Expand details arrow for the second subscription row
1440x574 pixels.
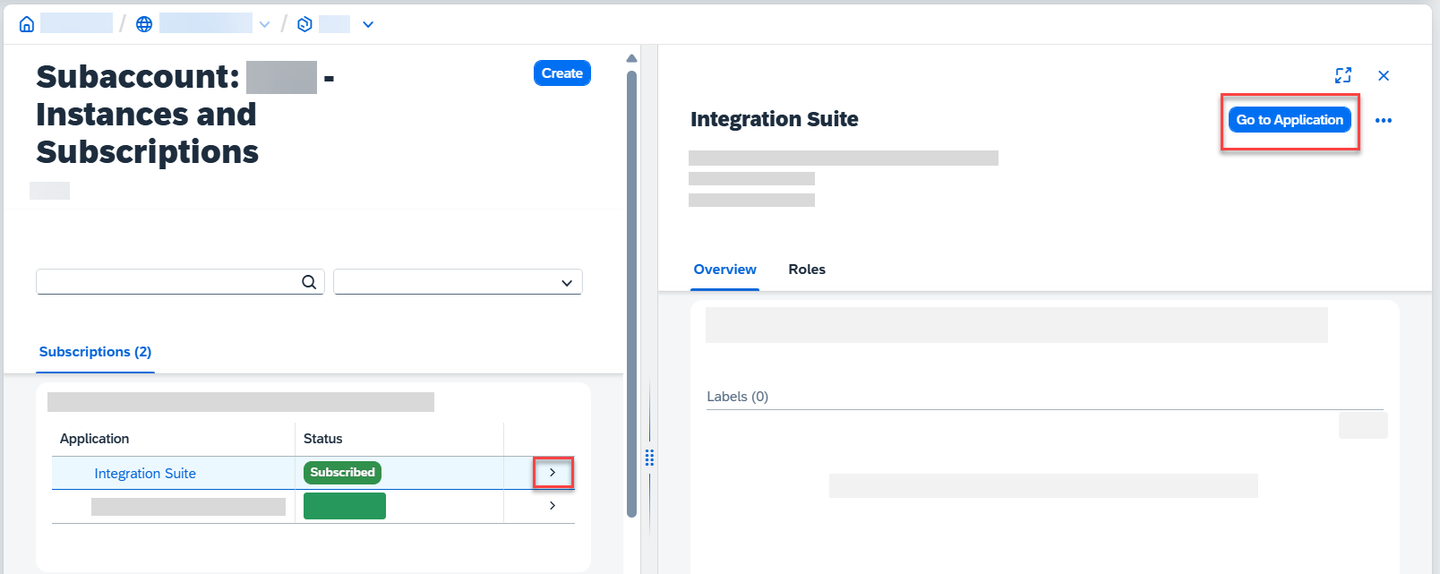(553, 506)
